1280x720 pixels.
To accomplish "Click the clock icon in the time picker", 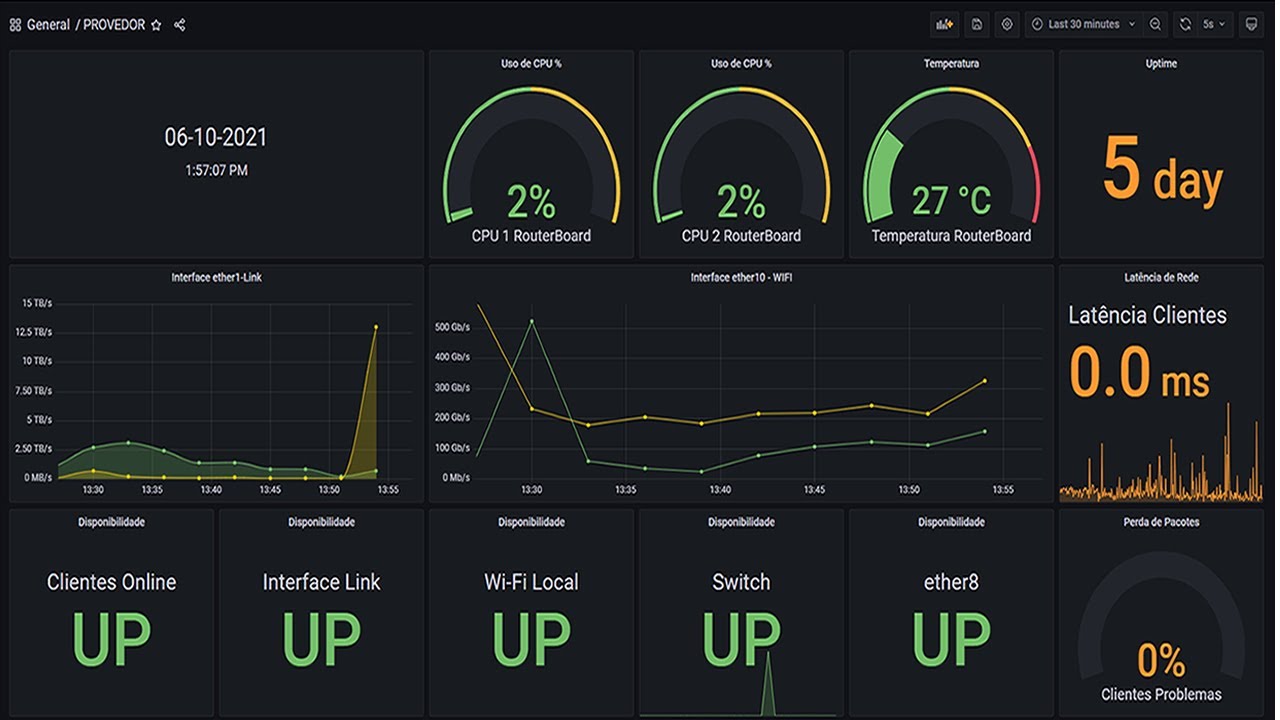I will (1036, 24).
